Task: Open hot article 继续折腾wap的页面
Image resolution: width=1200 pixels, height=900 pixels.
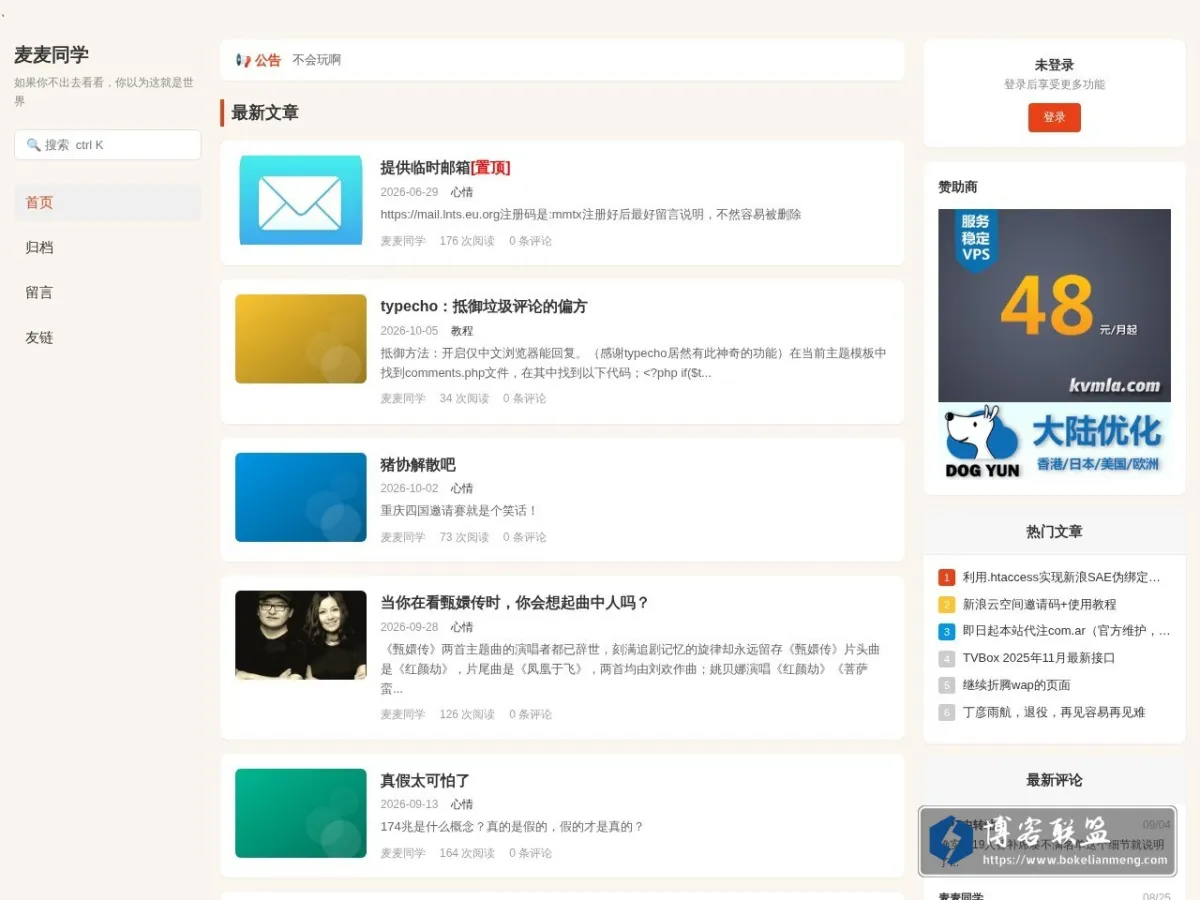Action: [x=1017, y=685]
